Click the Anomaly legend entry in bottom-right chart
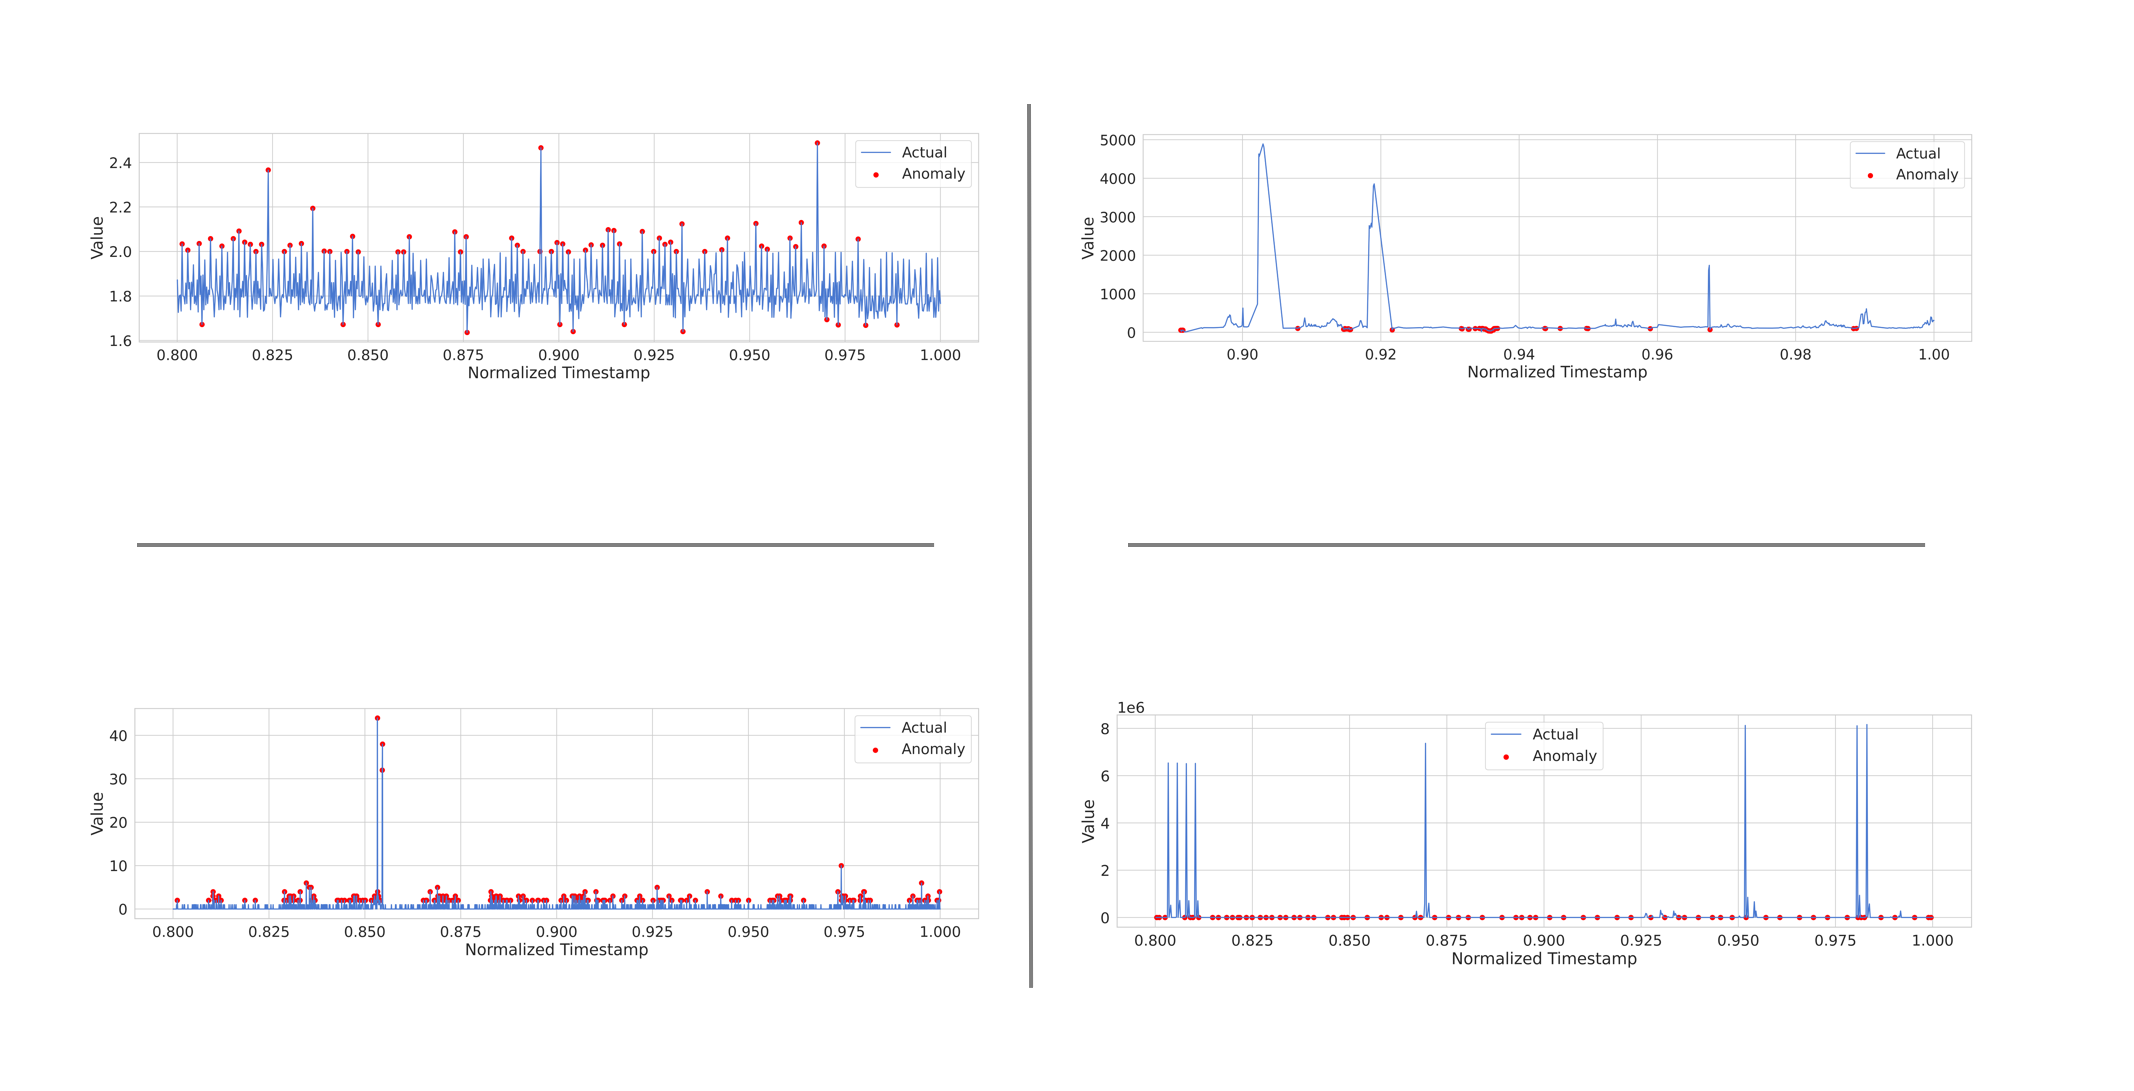 tap(1563, 756)
